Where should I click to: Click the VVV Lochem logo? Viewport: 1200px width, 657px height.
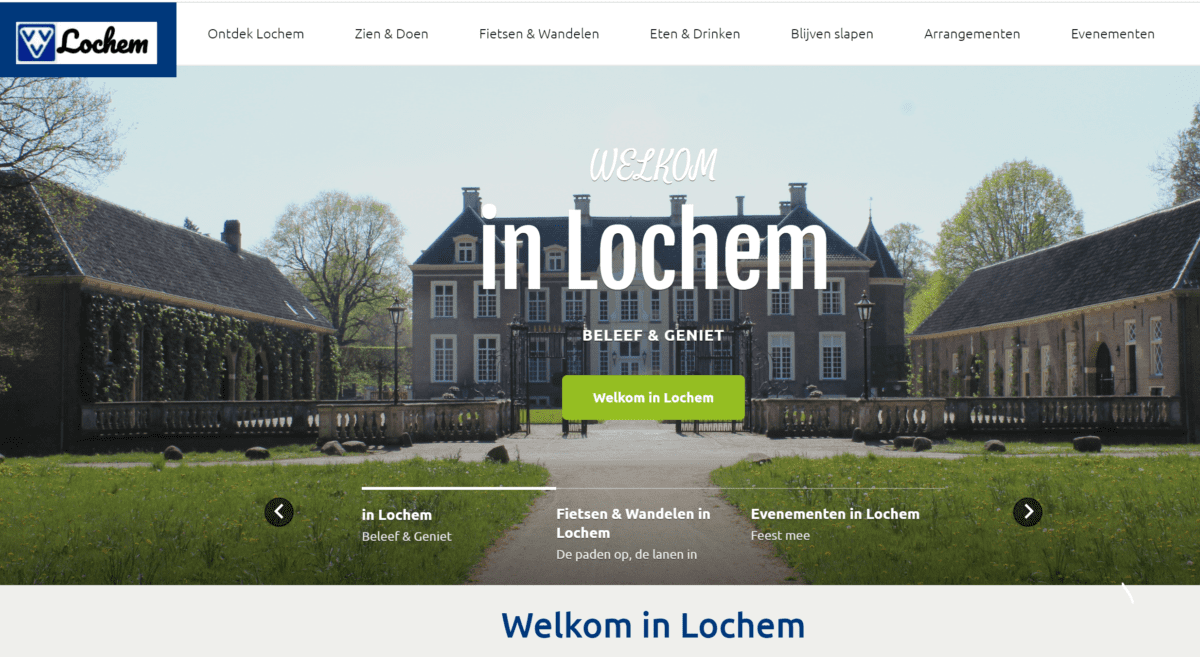click(87, 42)
